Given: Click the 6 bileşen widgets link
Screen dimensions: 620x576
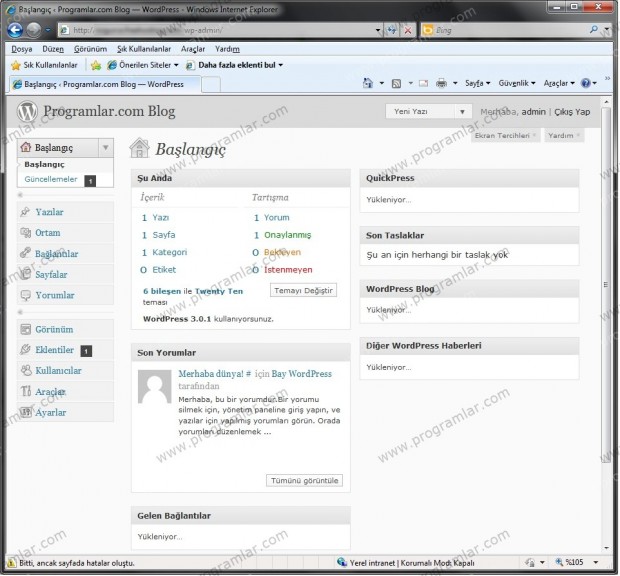Looking at the screenshot, I should [162, 291].
